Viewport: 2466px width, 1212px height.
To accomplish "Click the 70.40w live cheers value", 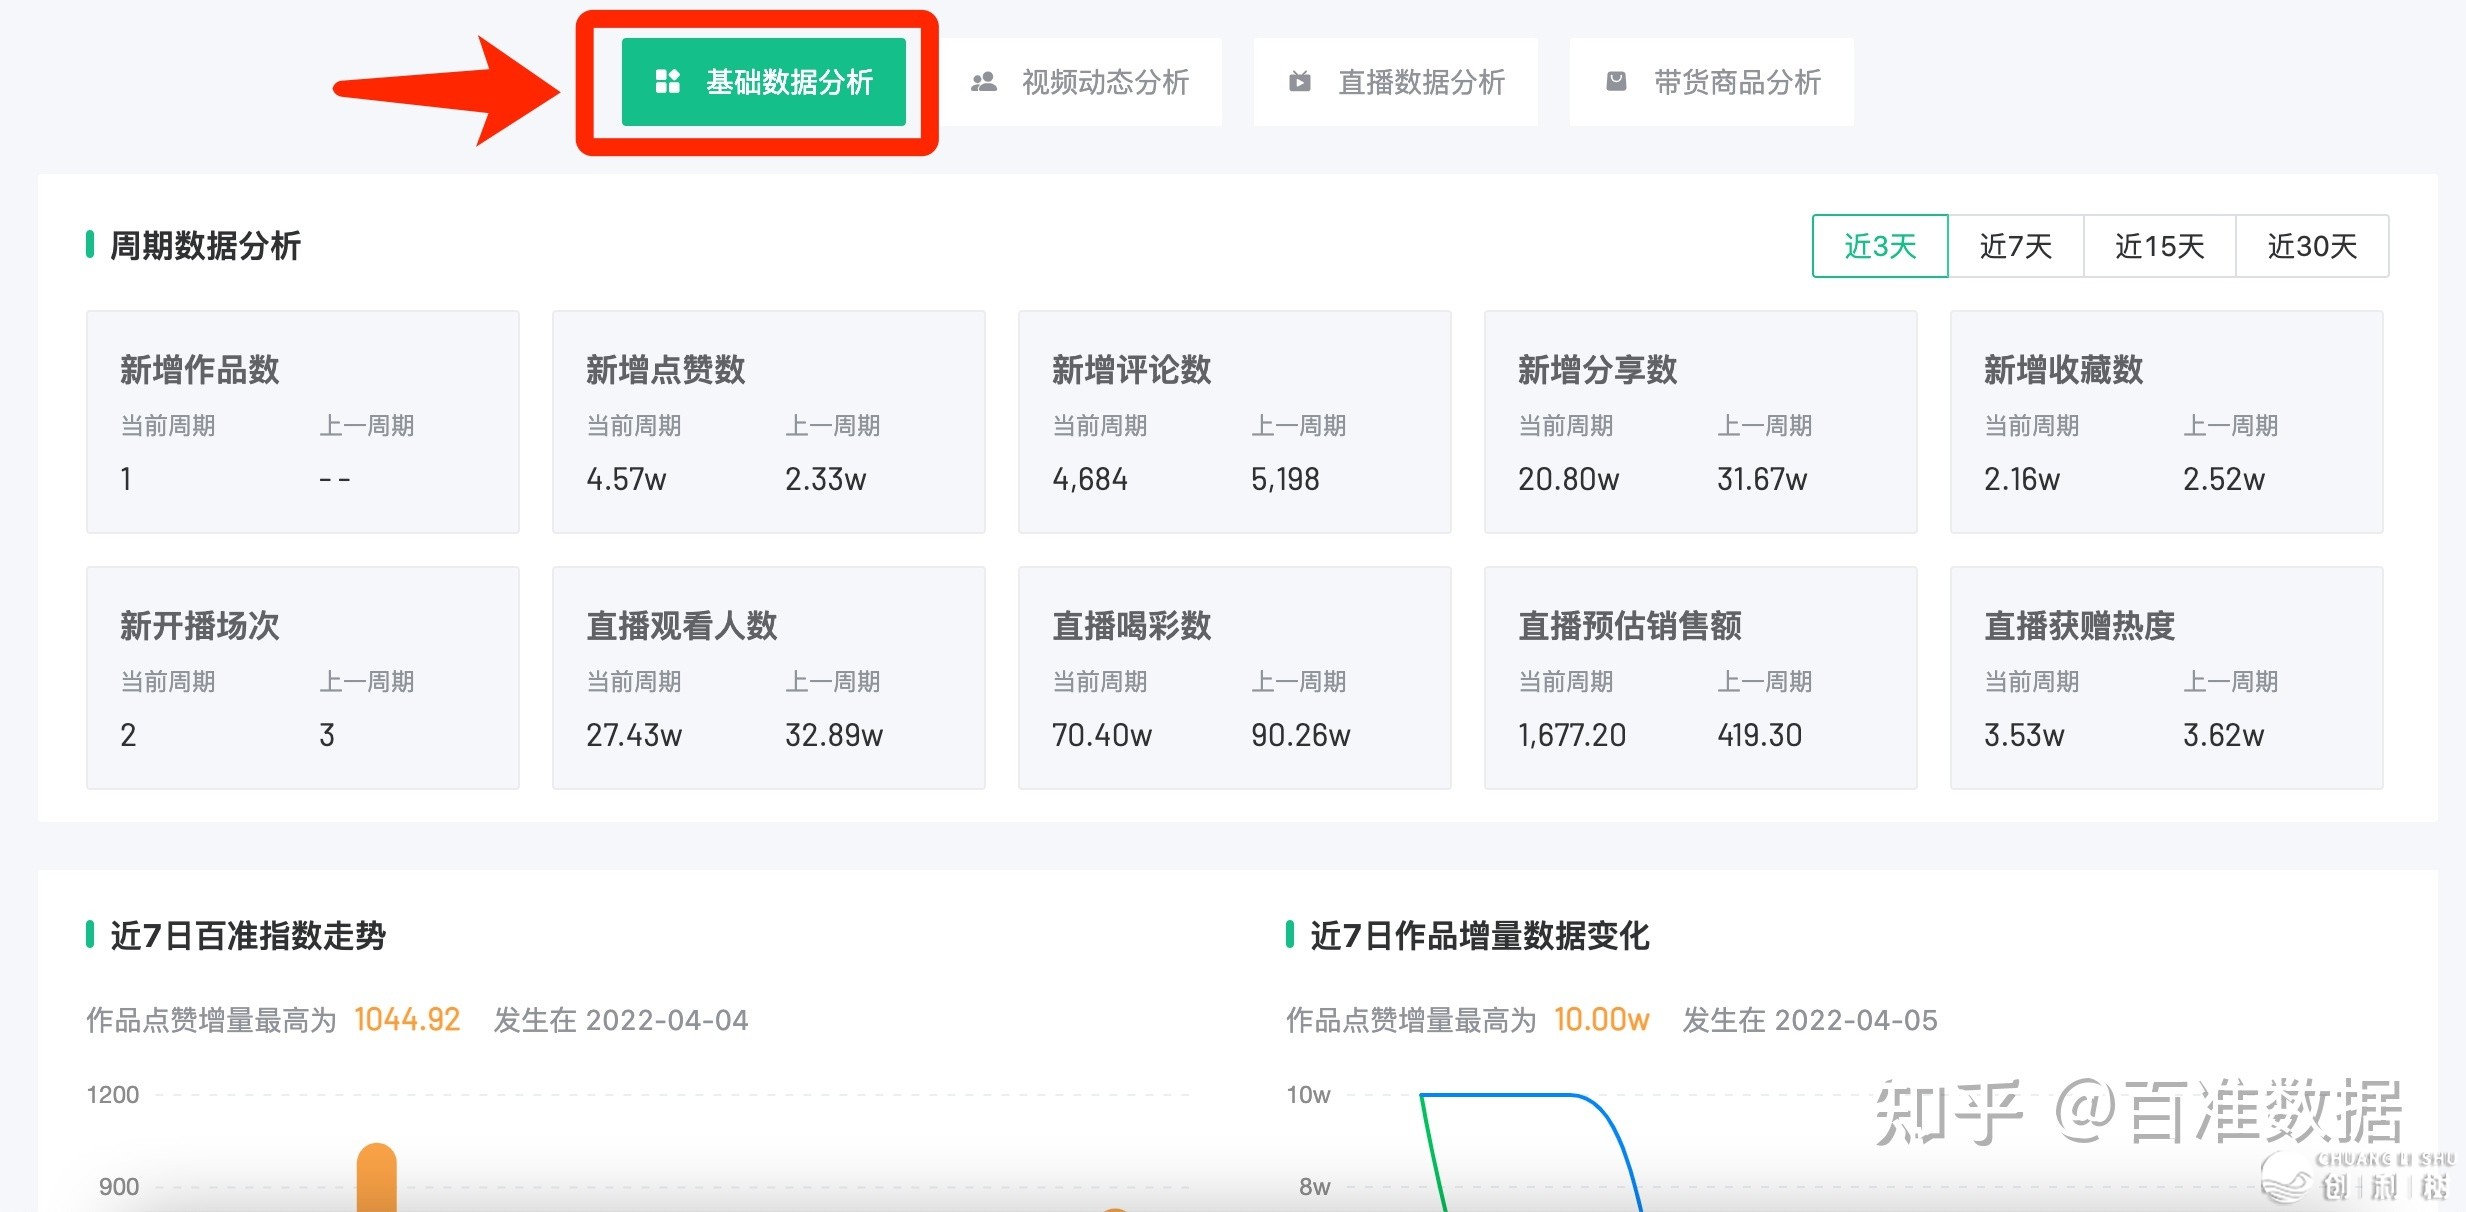I will coord(1102,736).
